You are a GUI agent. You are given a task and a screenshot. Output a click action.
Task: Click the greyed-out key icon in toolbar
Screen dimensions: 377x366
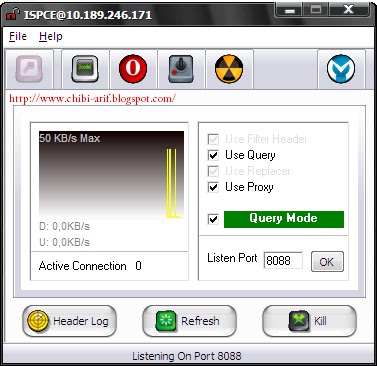click(x=29, y=69)
